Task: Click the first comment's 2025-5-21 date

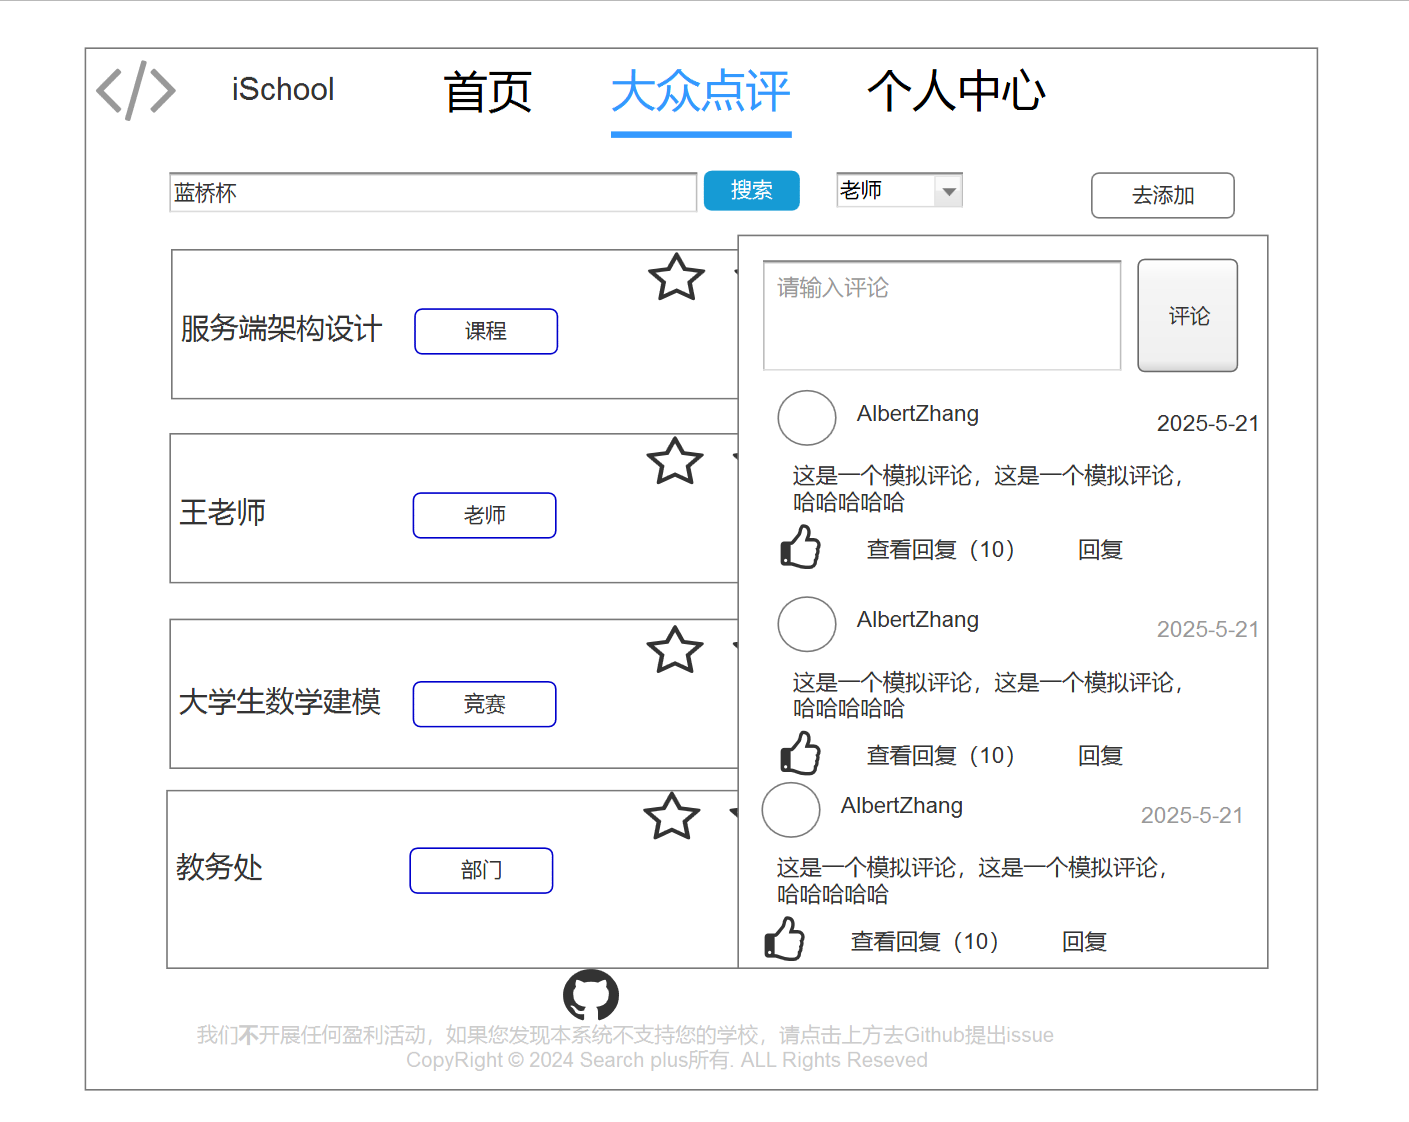Action: click(x=1208, y=424)
